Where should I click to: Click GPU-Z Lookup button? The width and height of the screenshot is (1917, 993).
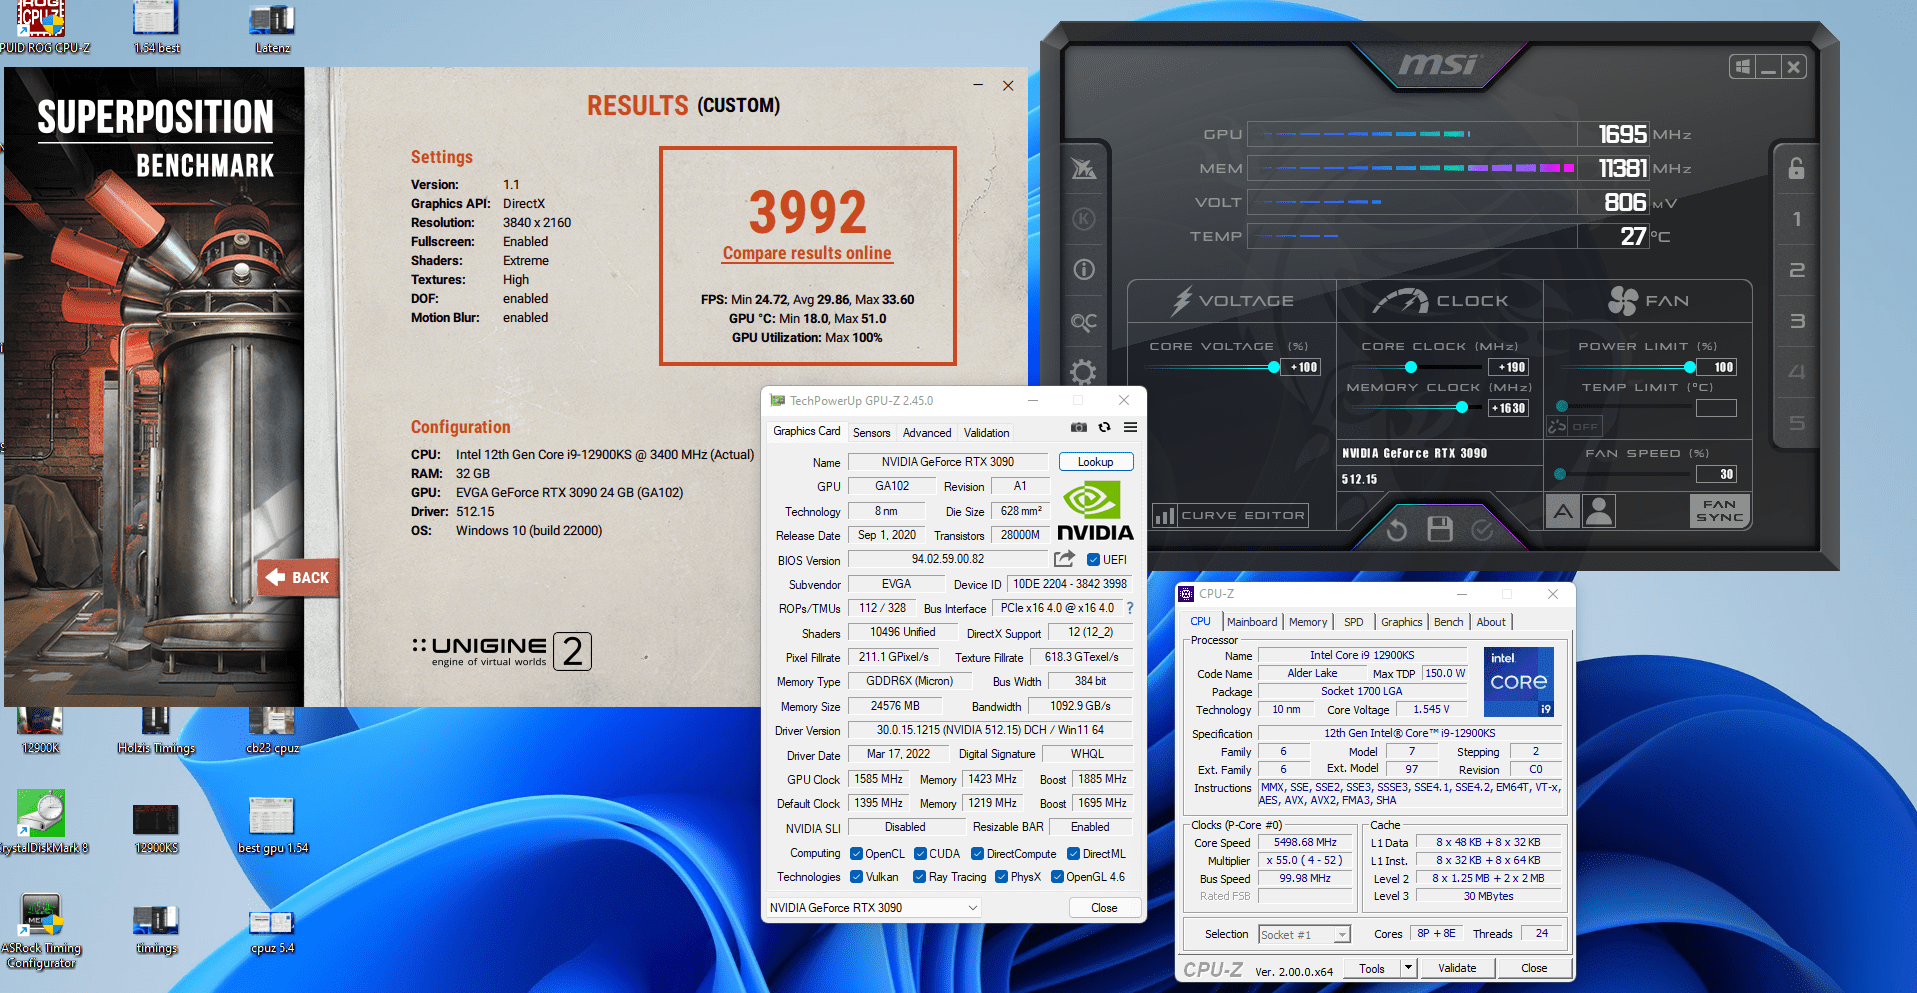tap(1095, 462)
